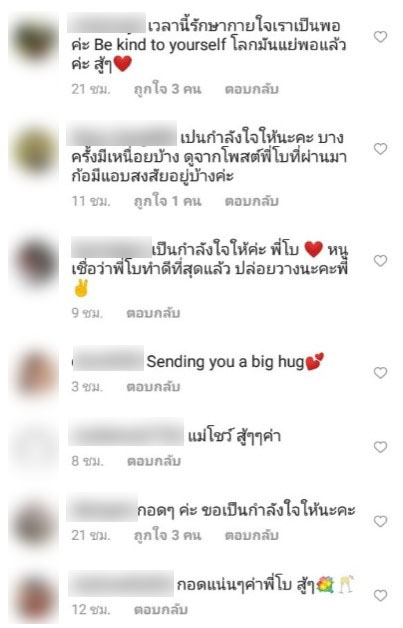Open avatar of the 'กอดแน่นๆค่าพี่โบ' commenter
Screen dimensions: 403x628
[x=34, y=598]
